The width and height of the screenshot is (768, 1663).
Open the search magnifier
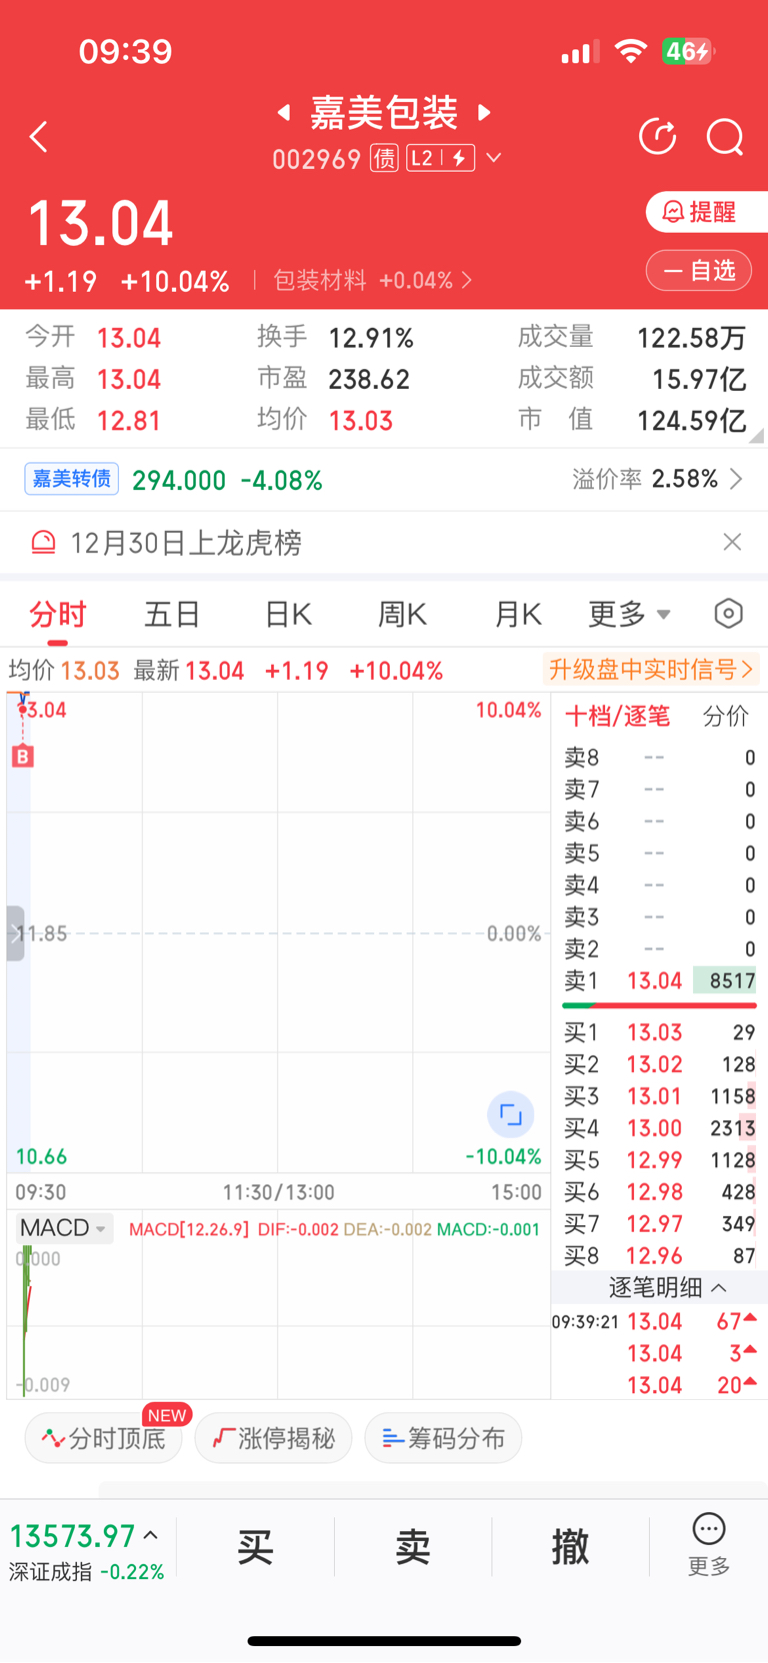725,136
